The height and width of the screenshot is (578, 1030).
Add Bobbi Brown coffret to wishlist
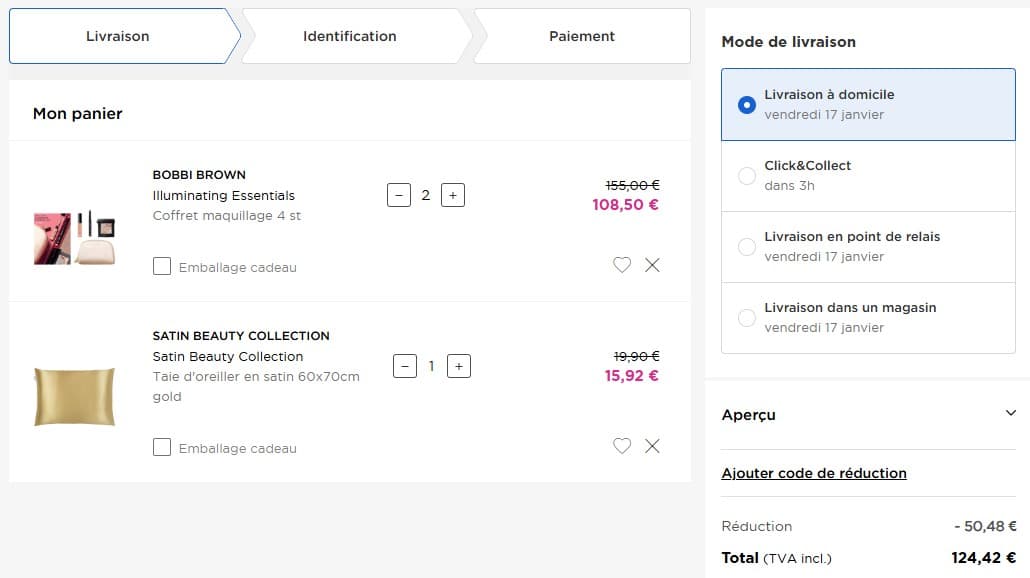tap(622, 265)
